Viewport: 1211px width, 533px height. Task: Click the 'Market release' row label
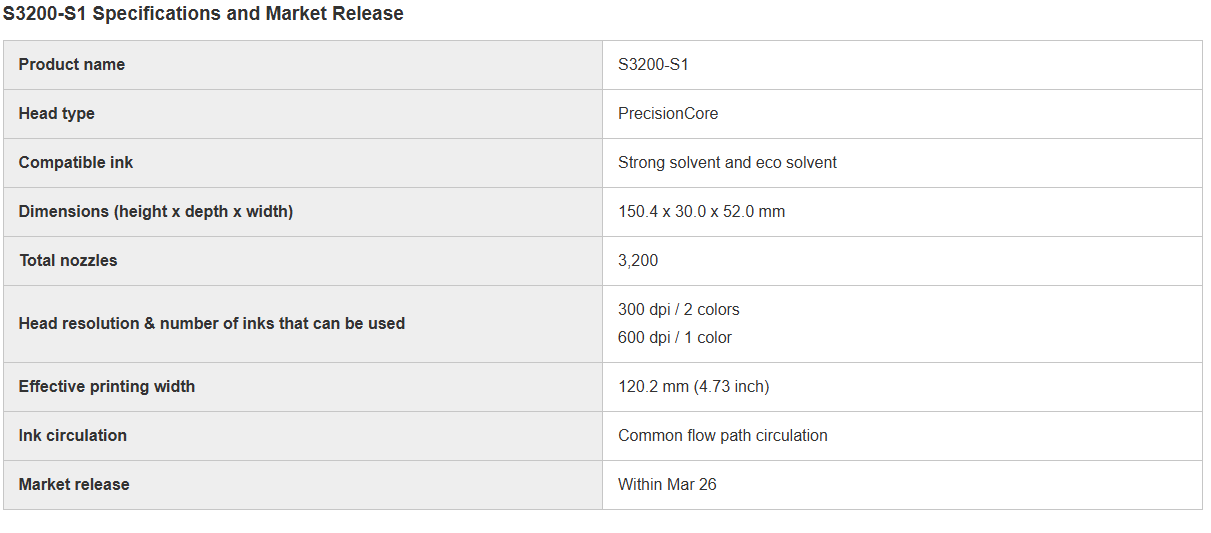pyautogui.click(x=74, y=485)
